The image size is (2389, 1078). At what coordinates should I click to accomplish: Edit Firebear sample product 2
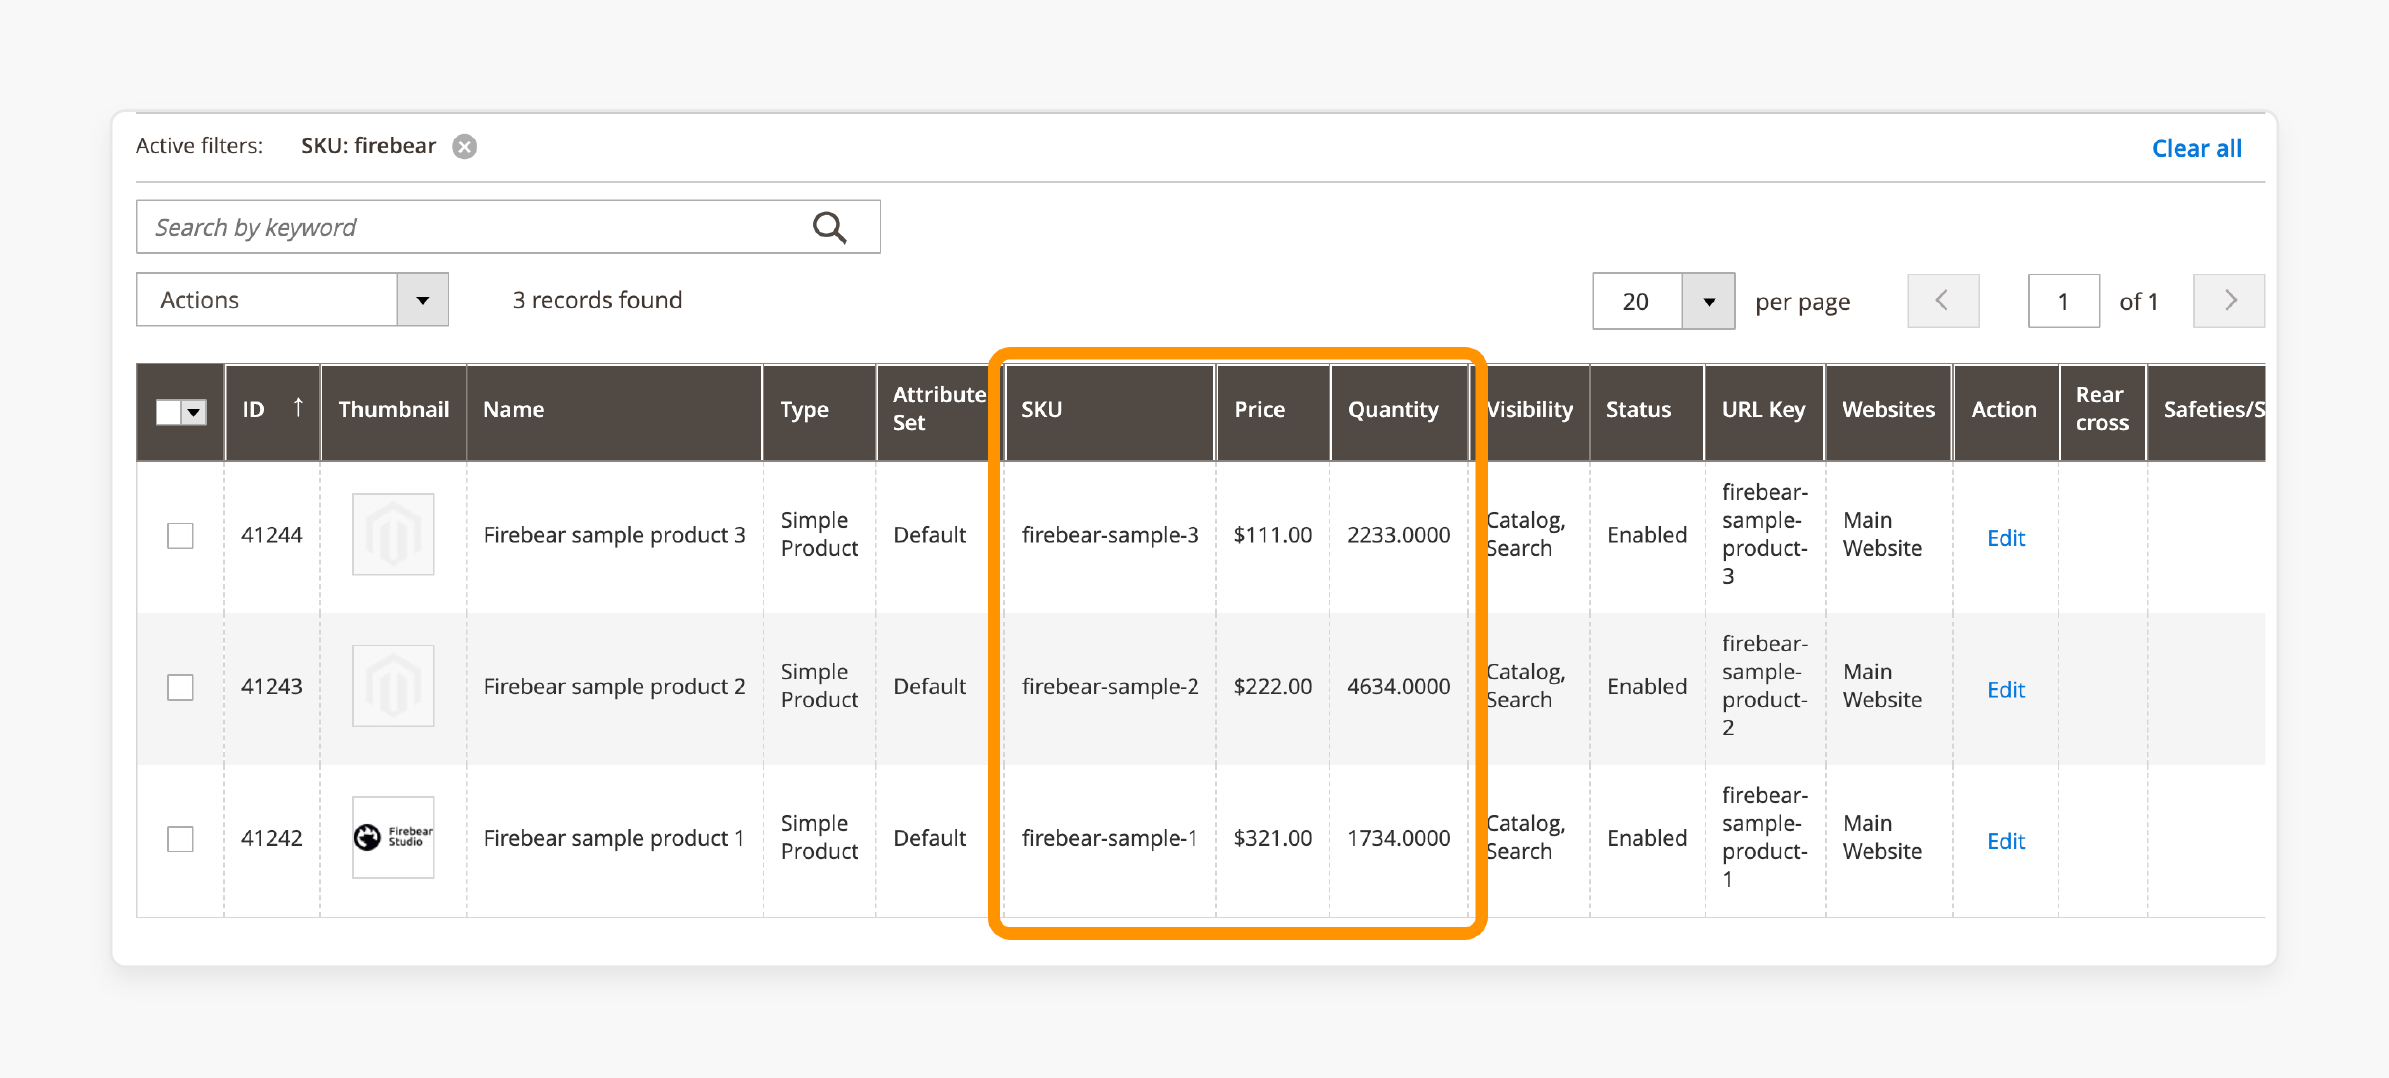2005,689
